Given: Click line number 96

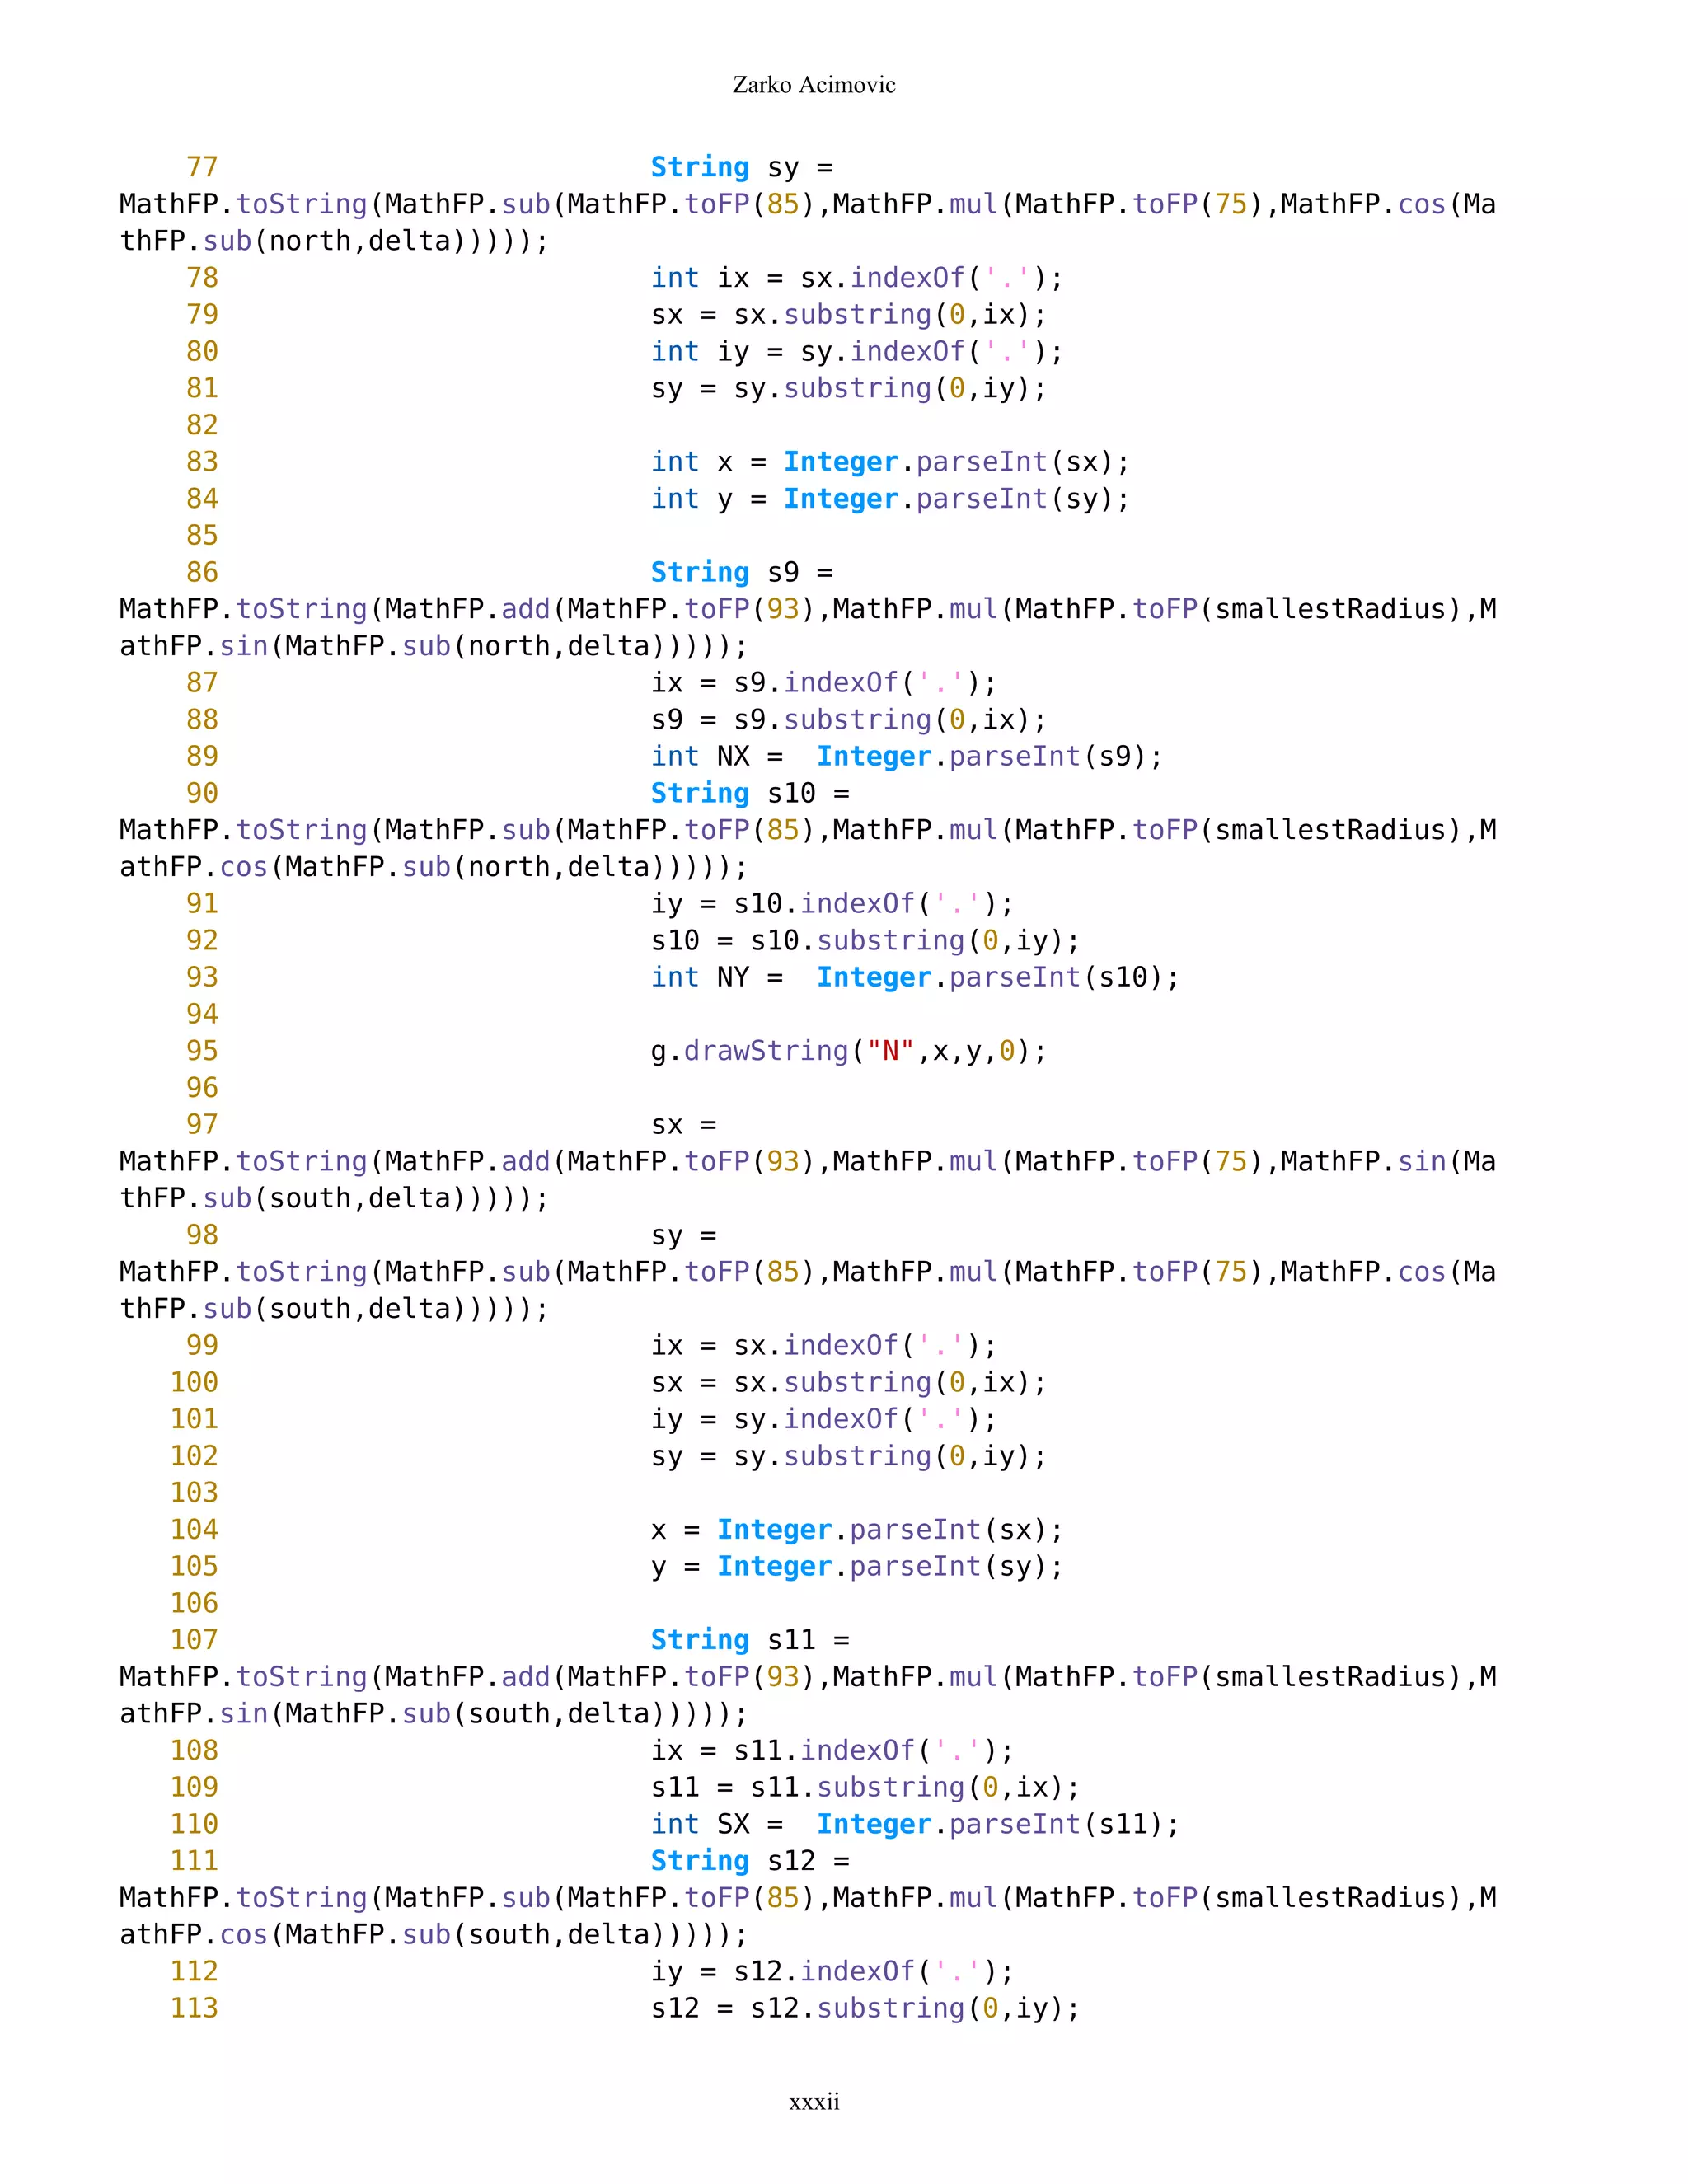Looking at the screenshot, I should point(202,1088).
